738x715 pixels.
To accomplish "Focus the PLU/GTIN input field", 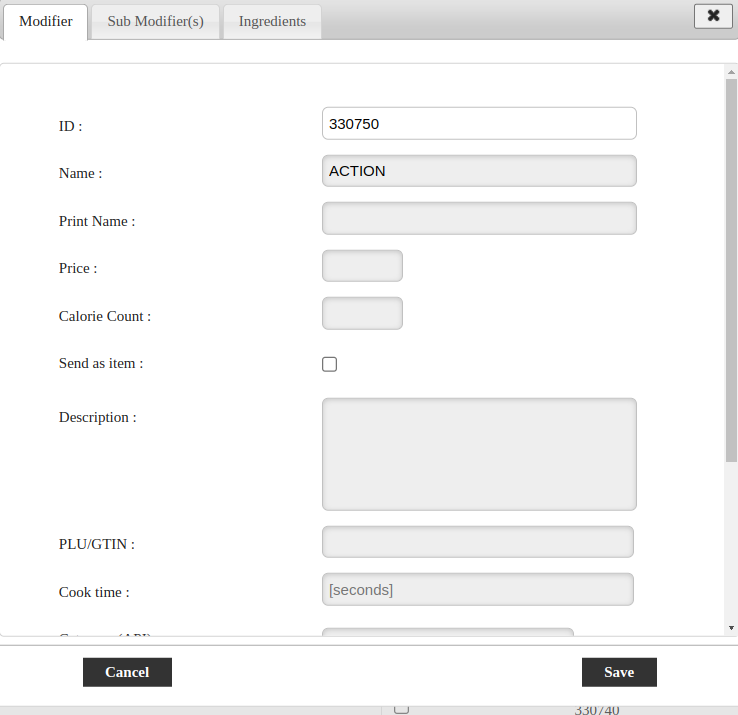I will [x=477, y=542].
